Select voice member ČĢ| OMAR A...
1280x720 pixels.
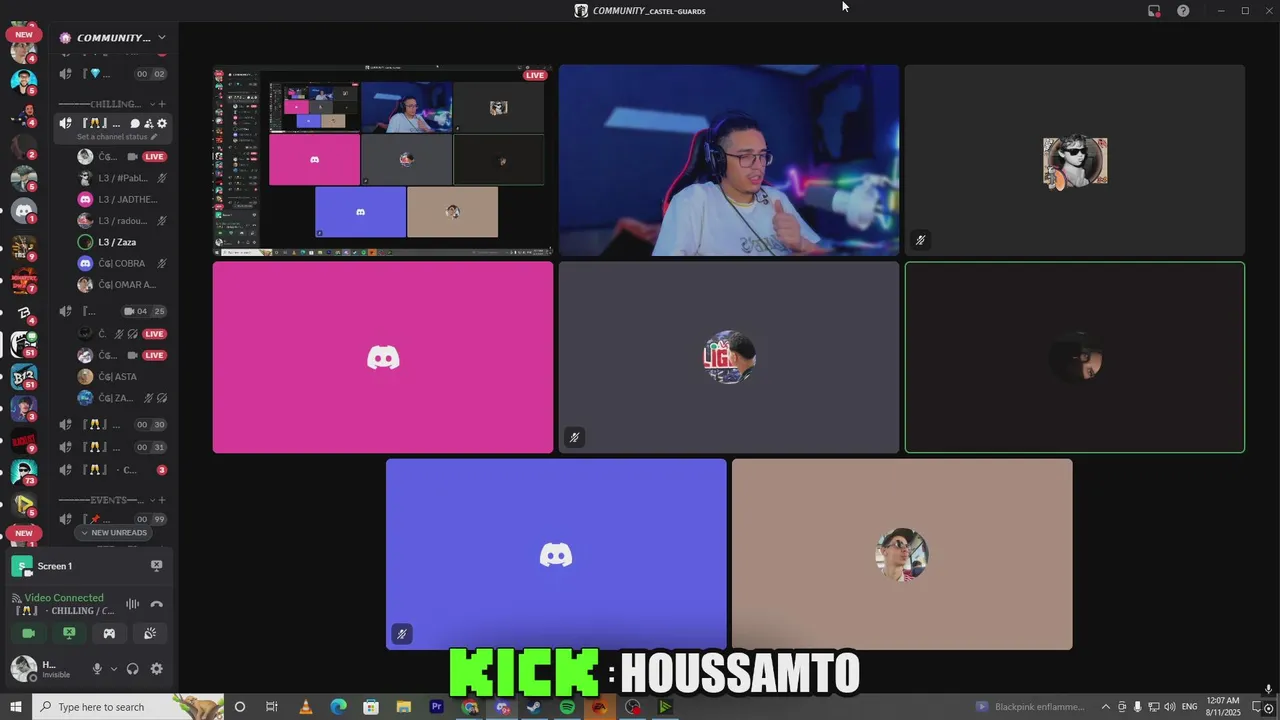113,284
